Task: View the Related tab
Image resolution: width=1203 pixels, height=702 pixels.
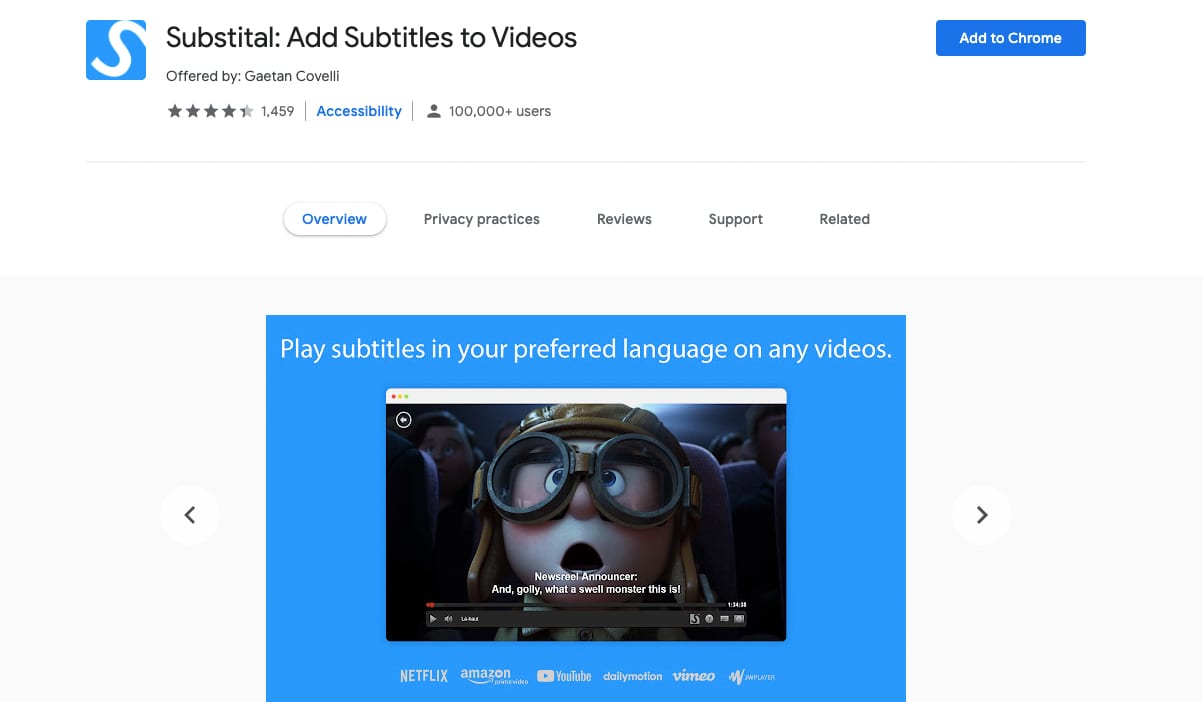Action: click(x=844, y=219)
